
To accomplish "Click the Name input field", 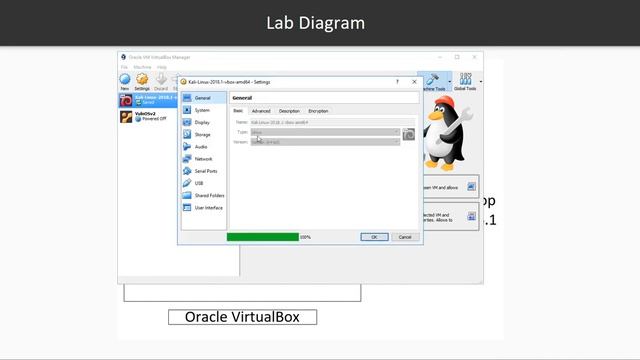I will coord(332,122).
